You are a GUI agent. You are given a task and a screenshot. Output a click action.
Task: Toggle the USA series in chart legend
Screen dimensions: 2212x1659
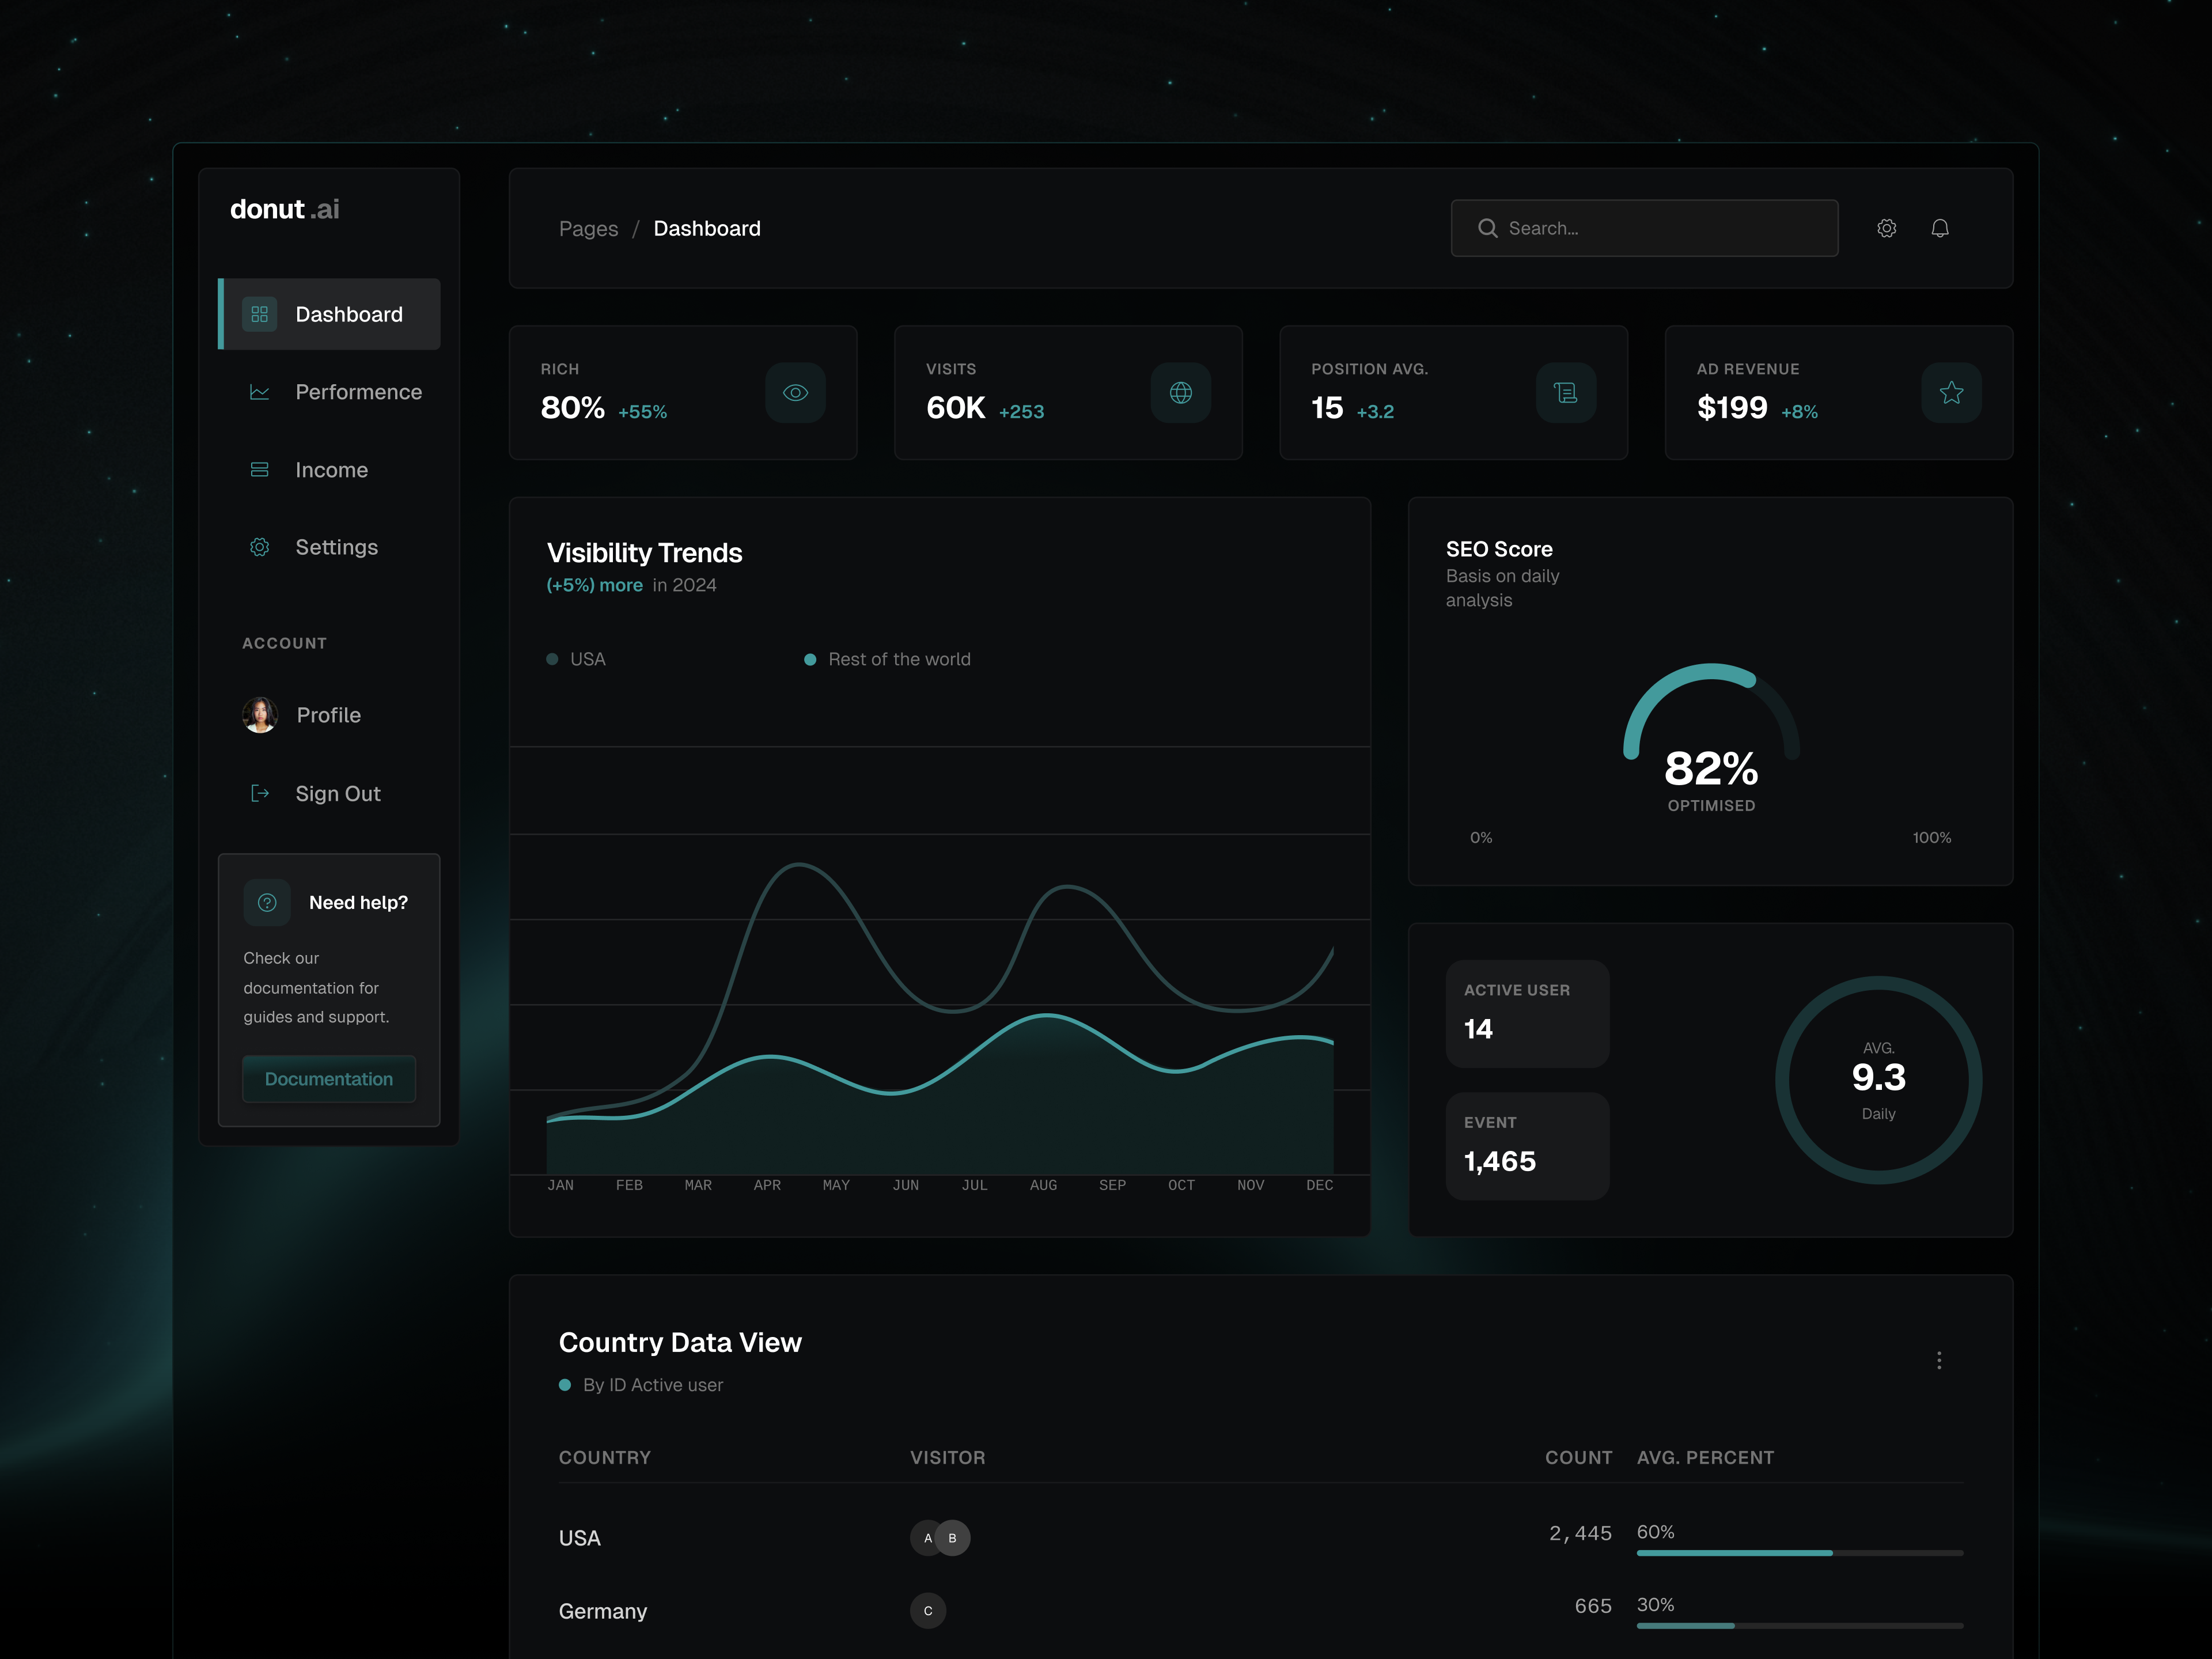pos(576,659)
